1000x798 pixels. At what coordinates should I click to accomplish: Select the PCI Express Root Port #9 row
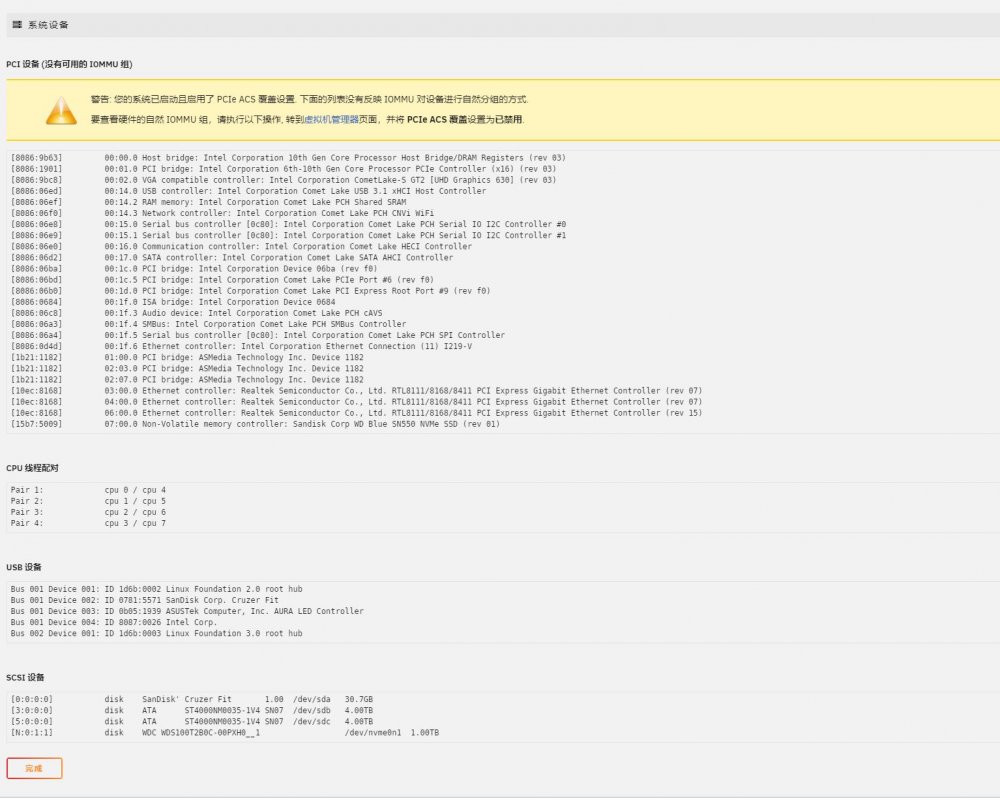pos(251,291)
